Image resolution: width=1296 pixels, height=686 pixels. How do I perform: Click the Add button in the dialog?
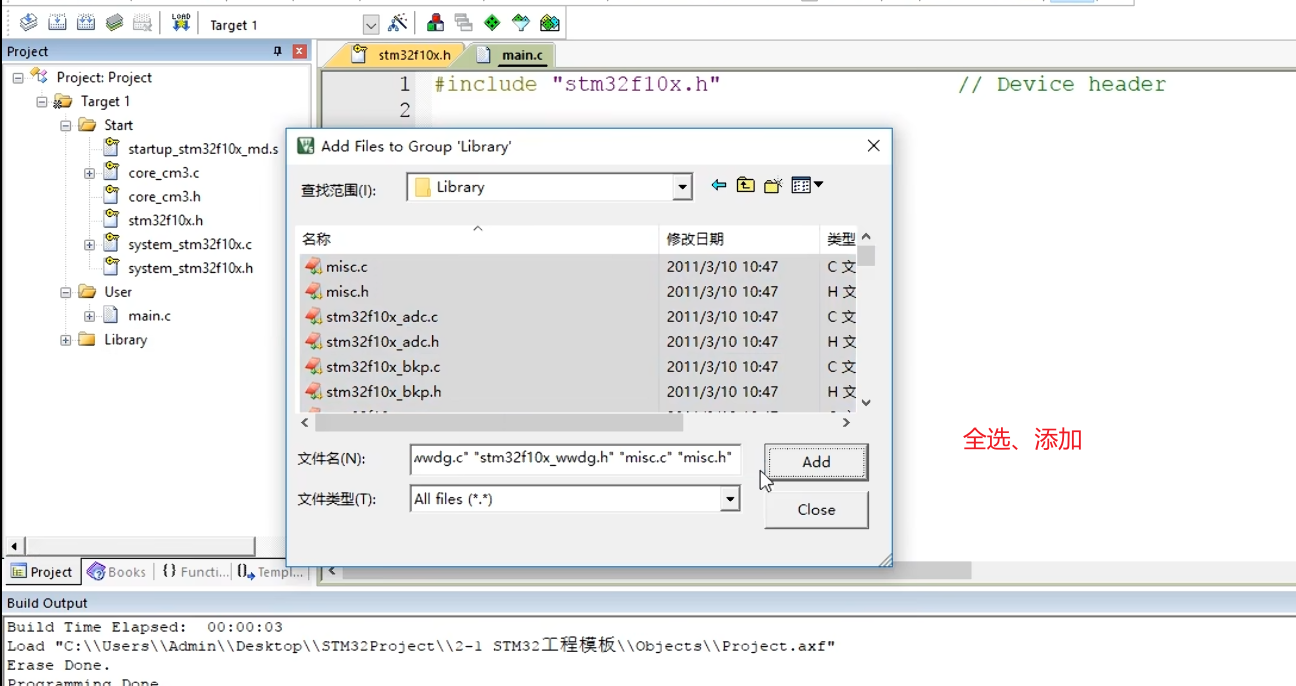pyautogui.click(x=816, y=461)
